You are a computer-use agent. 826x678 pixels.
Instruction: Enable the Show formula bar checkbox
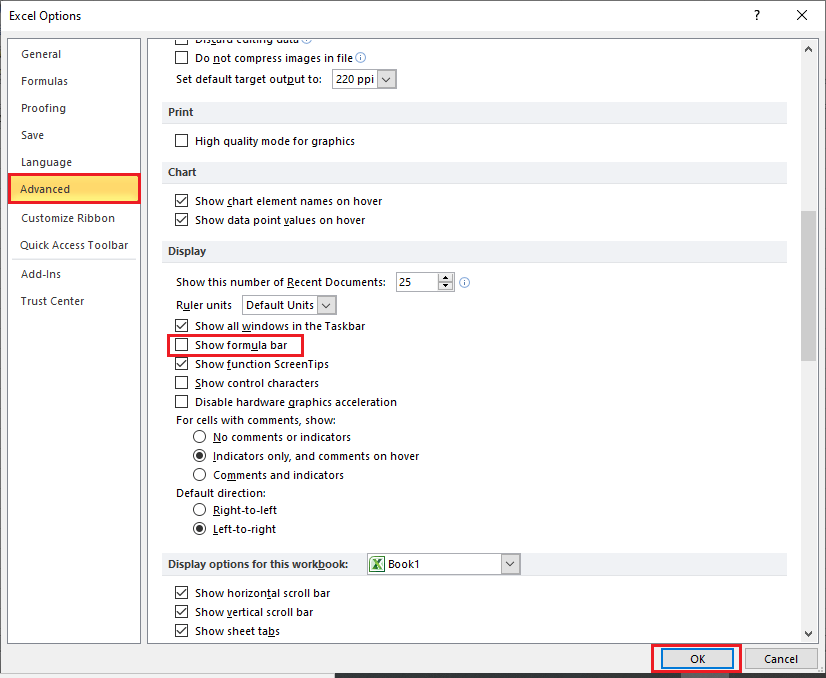[181, 344]
